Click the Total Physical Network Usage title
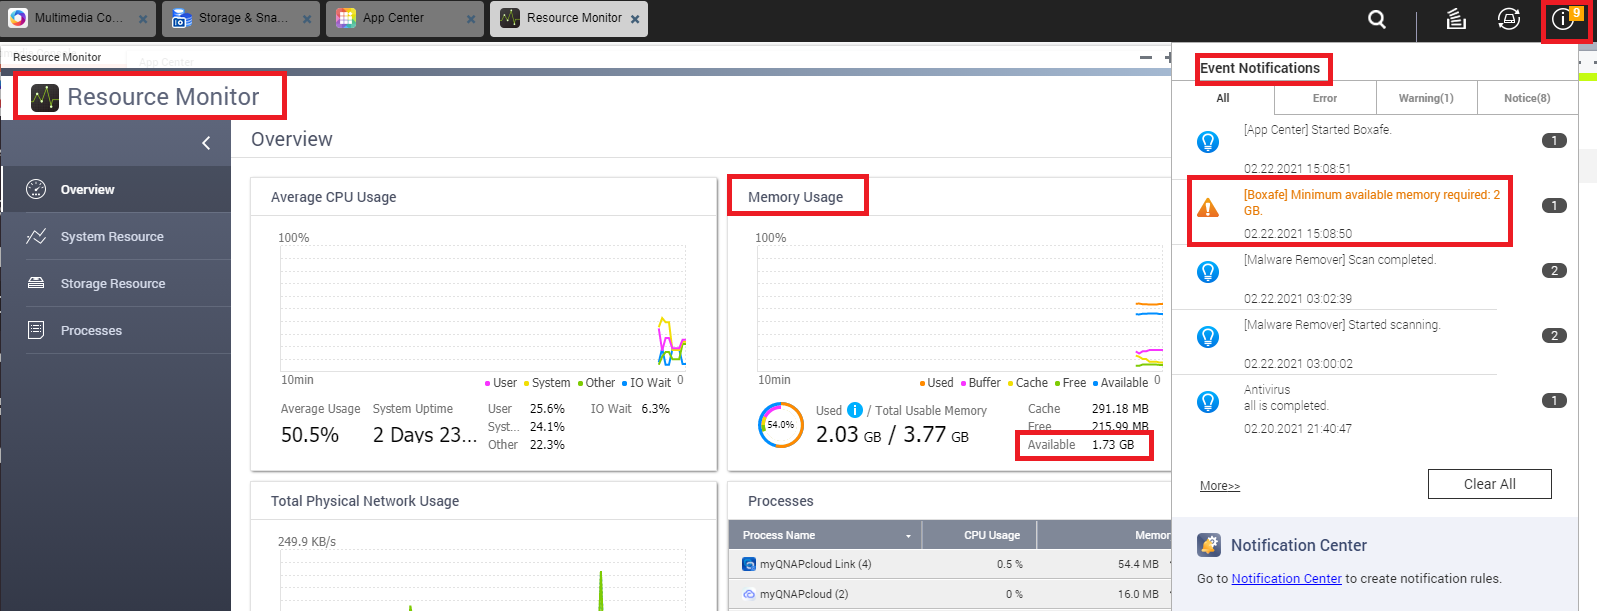 [x=365, y=501]
